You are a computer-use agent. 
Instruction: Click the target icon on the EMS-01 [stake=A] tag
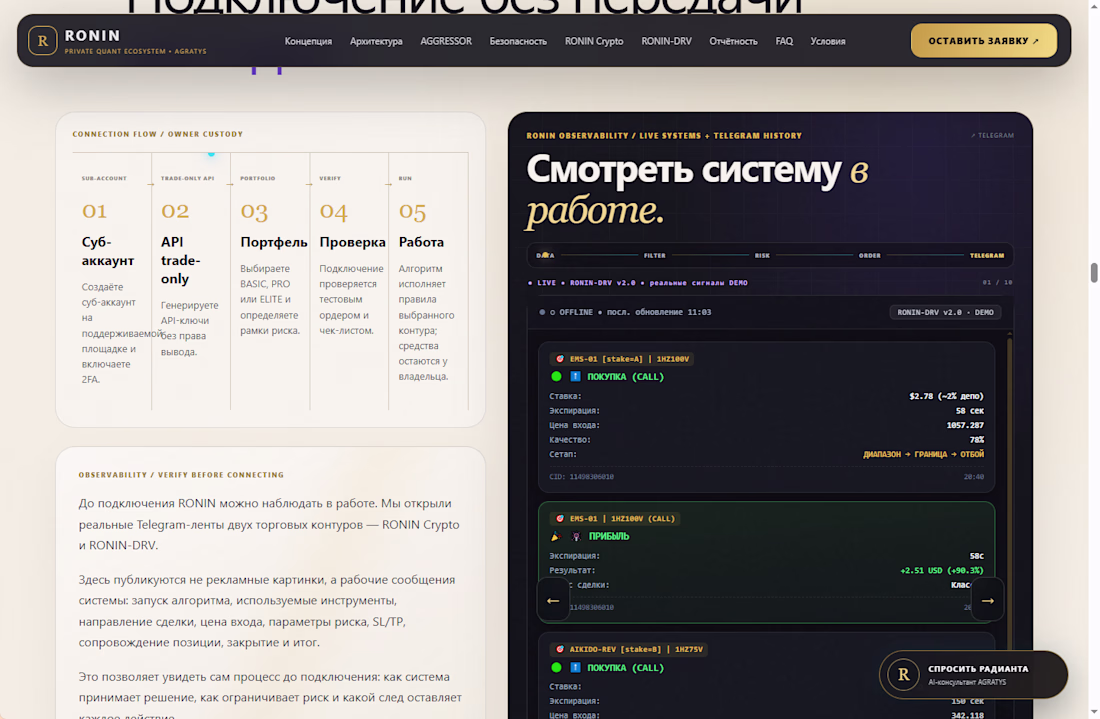[x=560, y=359]
